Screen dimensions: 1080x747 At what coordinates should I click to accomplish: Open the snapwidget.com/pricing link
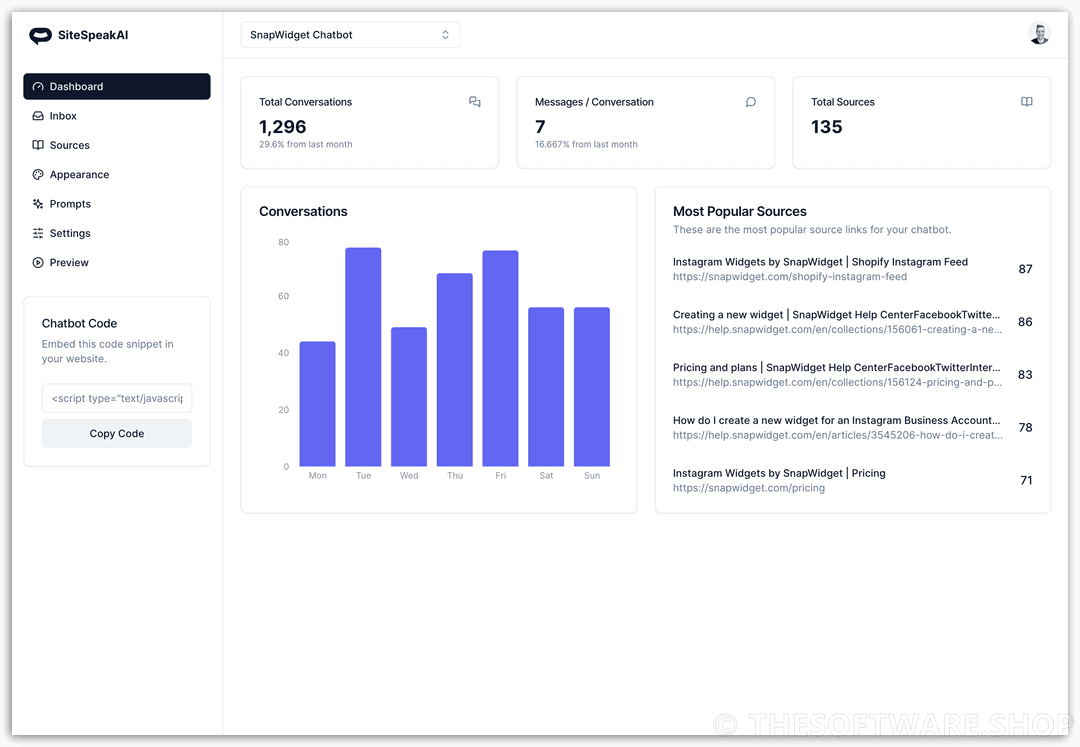coord(749,488)
